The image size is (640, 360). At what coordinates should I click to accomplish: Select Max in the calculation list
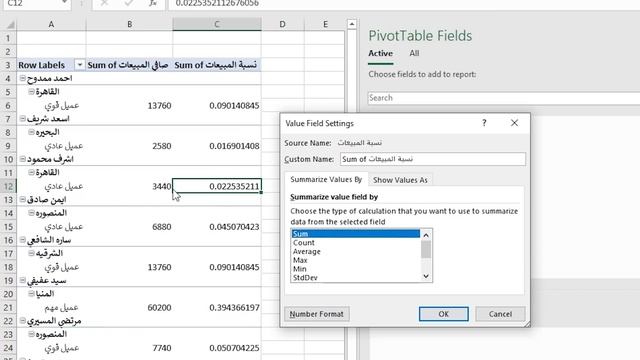point(356,260)
